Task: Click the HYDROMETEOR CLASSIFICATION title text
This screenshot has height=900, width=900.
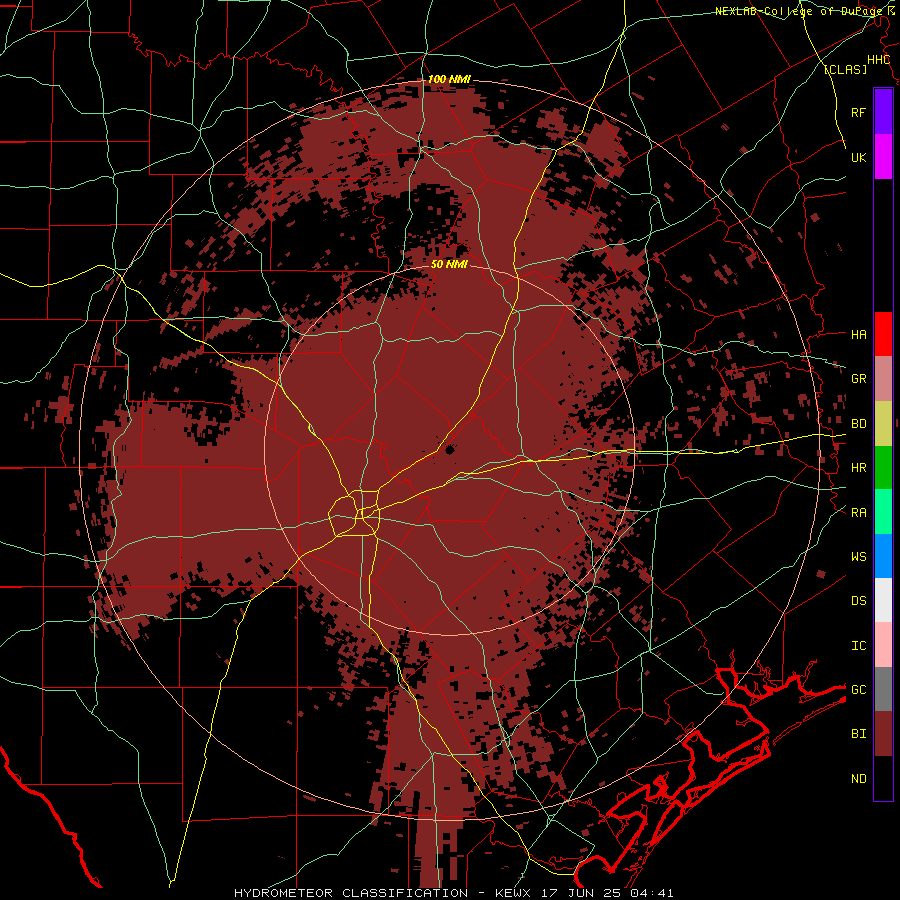Action: click(x=351, y=893)
